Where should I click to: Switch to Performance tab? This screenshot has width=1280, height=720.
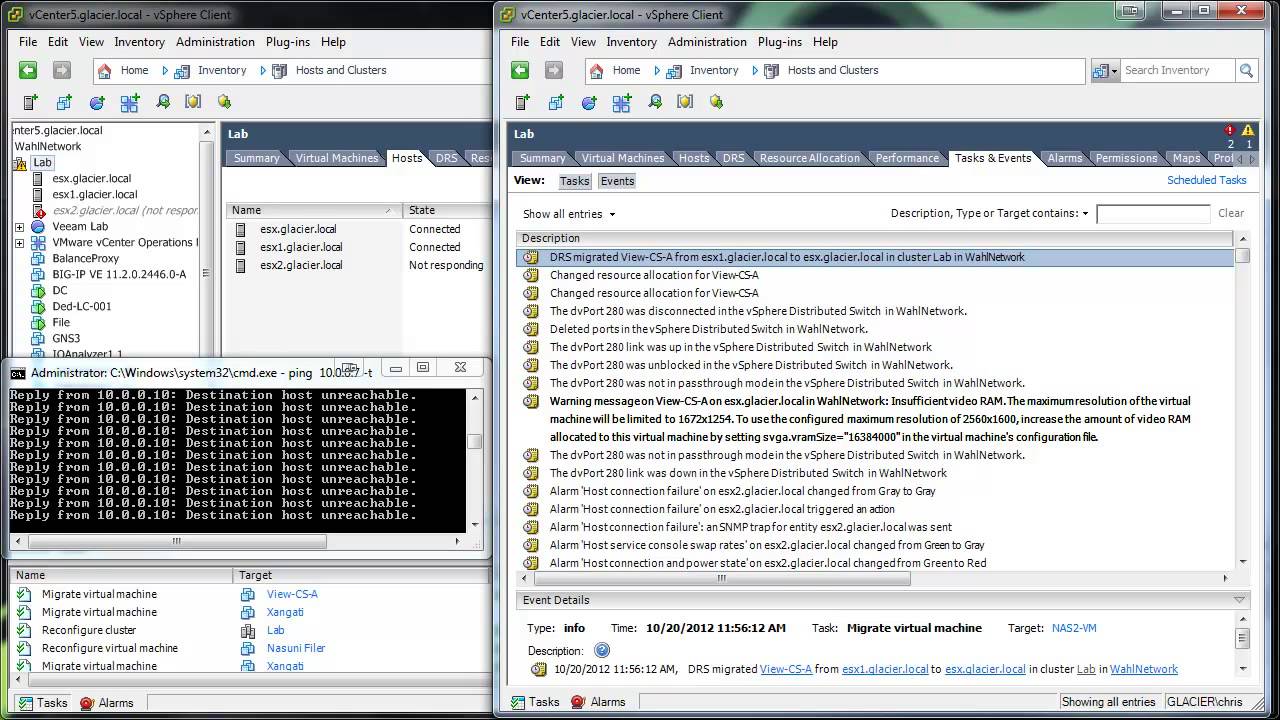point(907,158)
